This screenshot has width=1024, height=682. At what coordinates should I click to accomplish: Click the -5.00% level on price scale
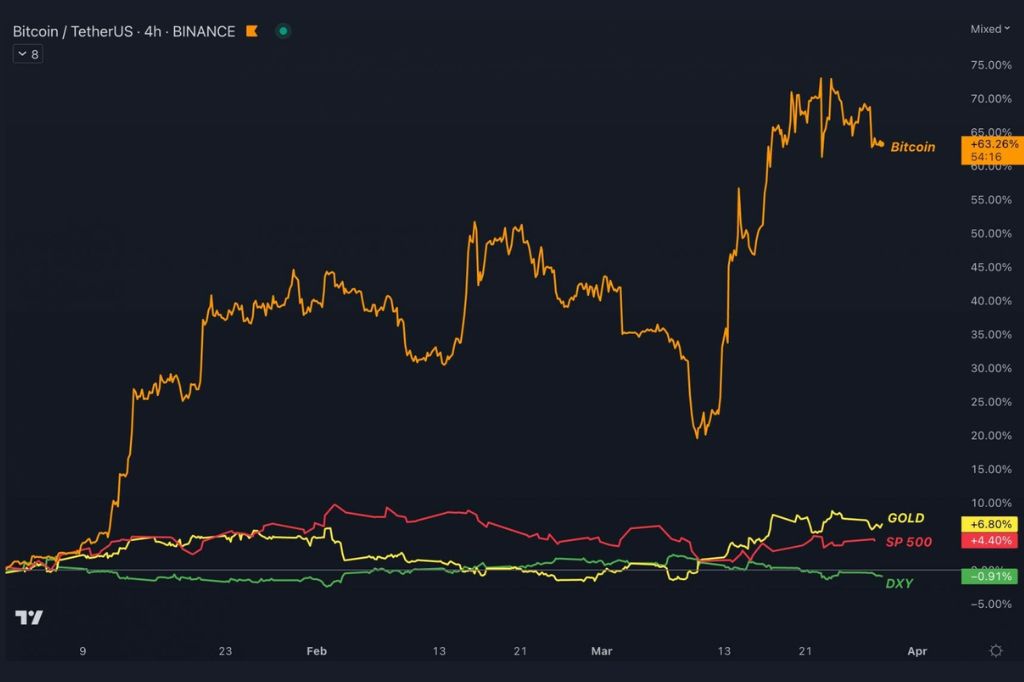point(991,604)
